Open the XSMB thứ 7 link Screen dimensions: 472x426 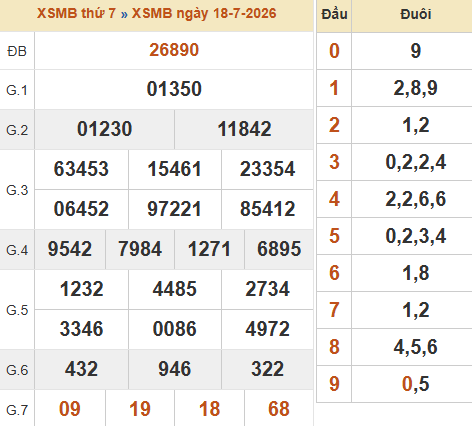(76, 13)
